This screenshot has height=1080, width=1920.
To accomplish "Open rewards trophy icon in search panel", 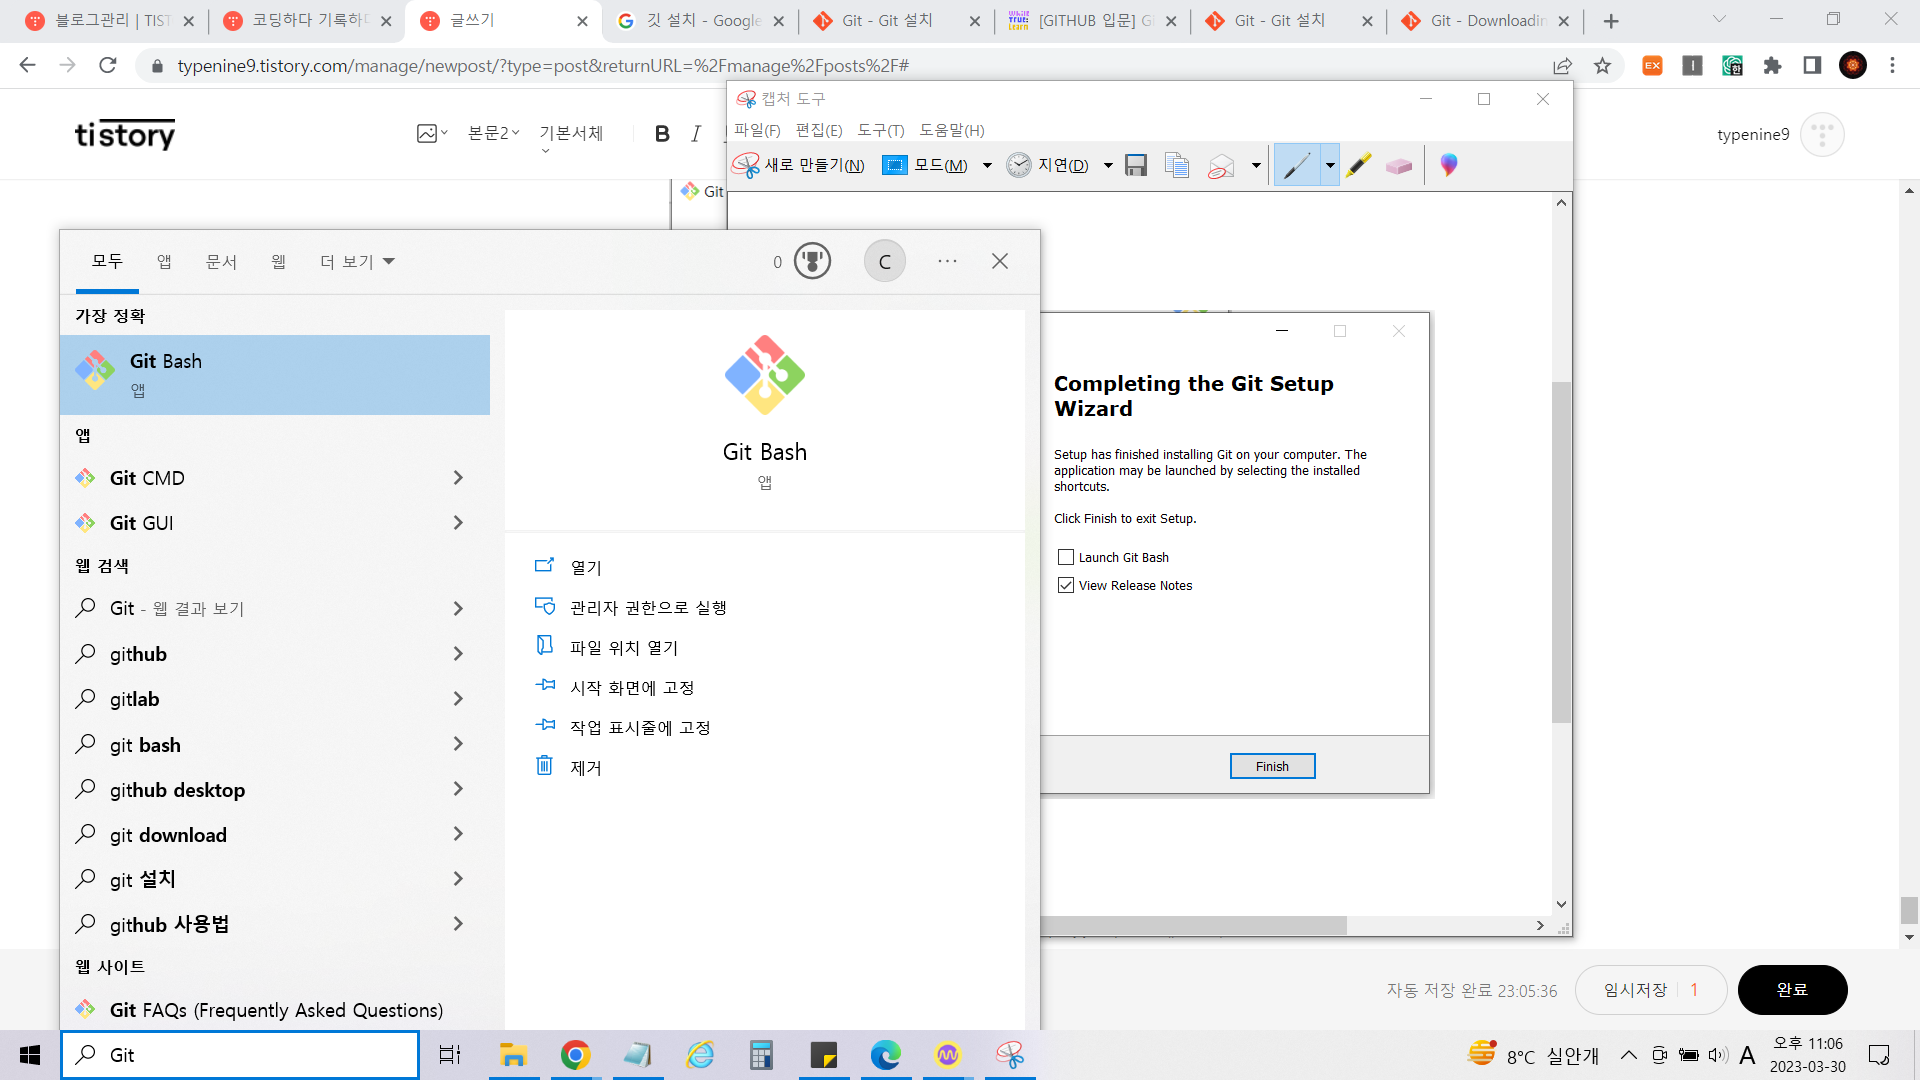I will pos(812,261).
